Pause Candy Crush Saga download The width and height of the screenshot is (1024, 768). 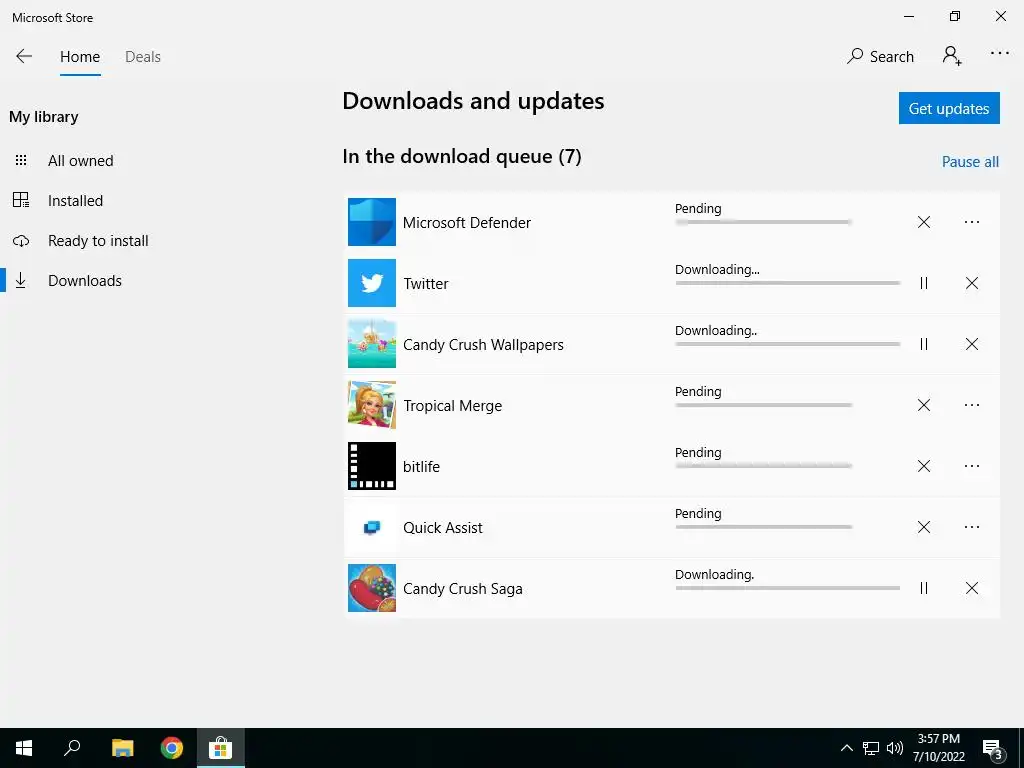click(923, 588)
